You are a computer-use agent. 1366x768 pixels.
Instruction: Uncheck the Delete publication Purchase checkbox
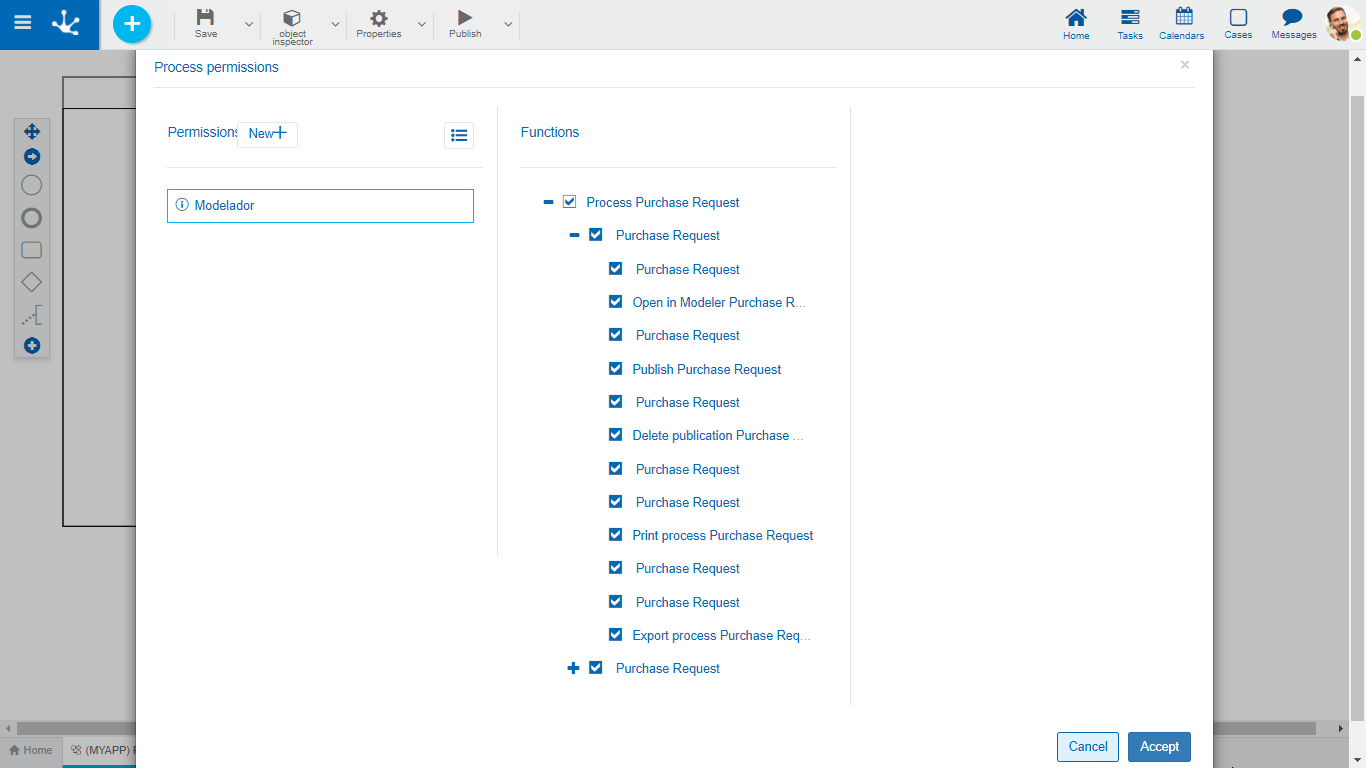(x=616, y=435)
